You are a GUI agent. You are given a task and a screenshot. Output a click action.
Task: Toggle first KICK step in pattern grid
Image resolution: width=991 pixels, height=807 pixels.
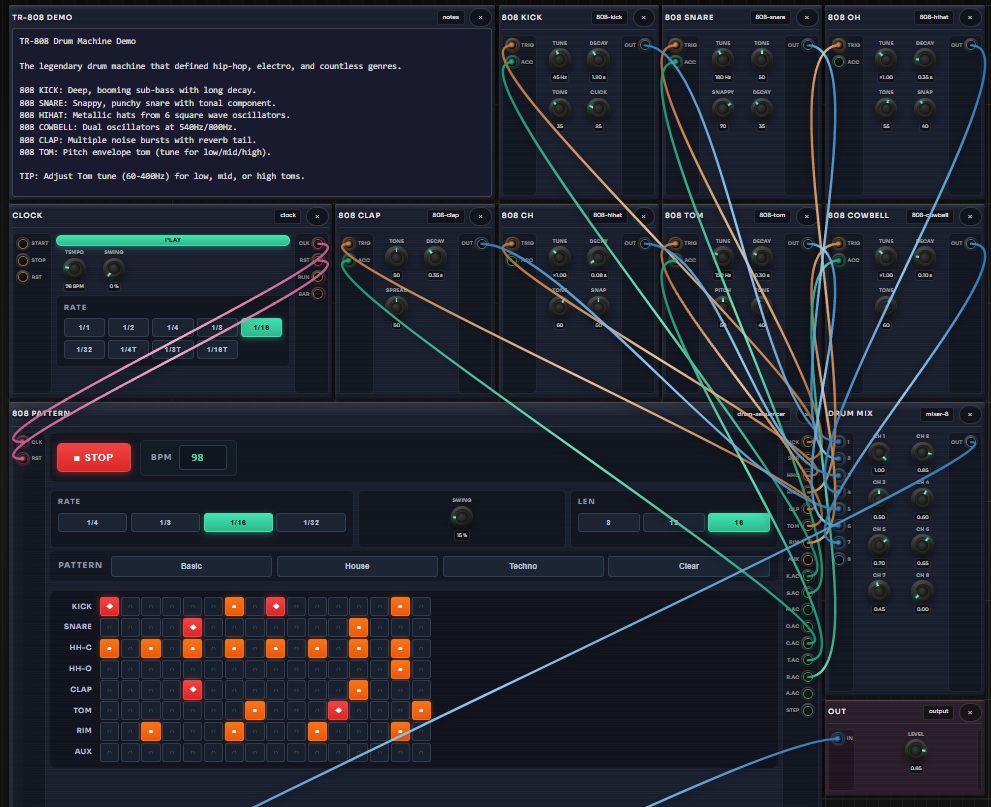[110, 606]
